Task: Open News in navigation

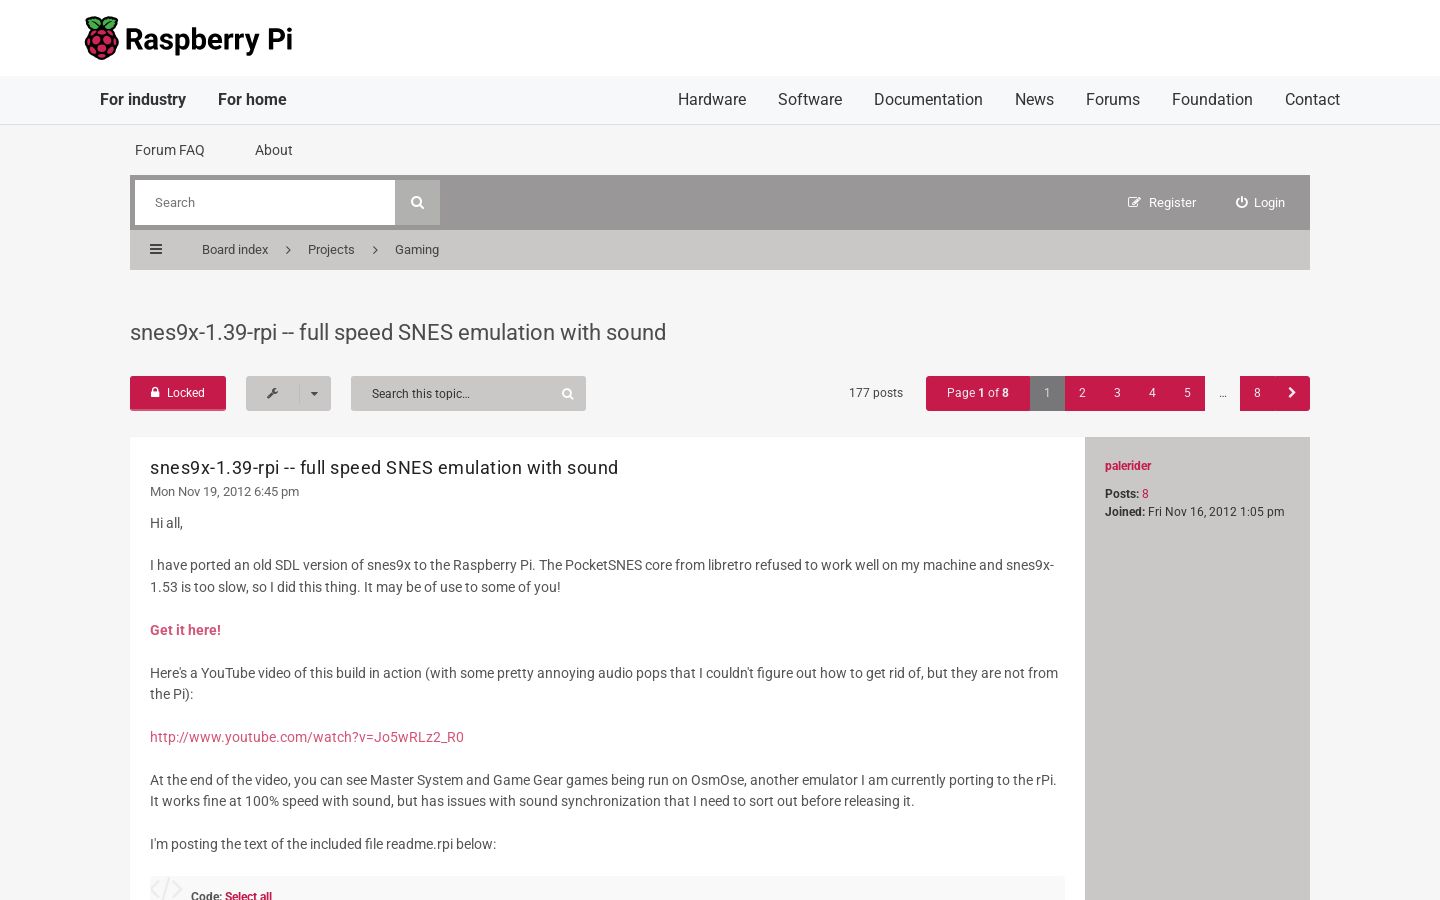Action: click(1034, 99)
